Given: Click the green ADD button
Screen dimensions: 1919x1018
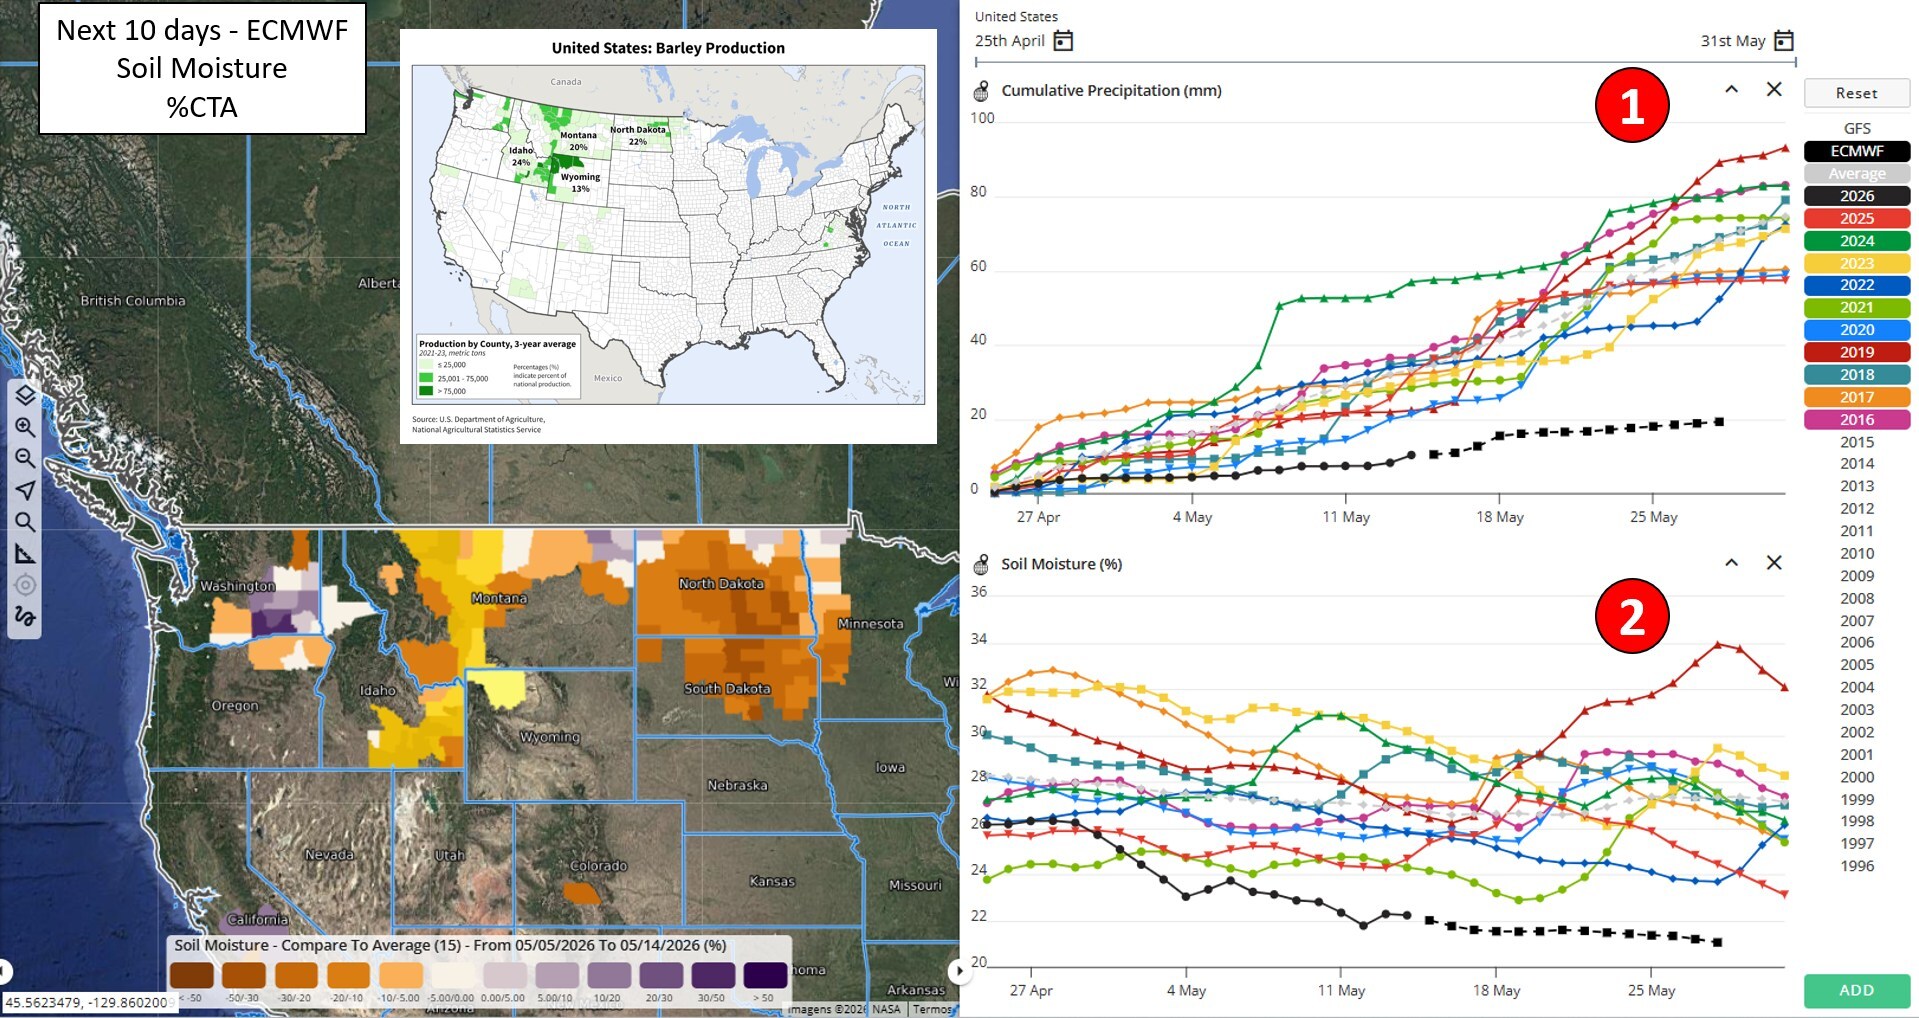Looking at the screenshot, I should [1857, 990].
